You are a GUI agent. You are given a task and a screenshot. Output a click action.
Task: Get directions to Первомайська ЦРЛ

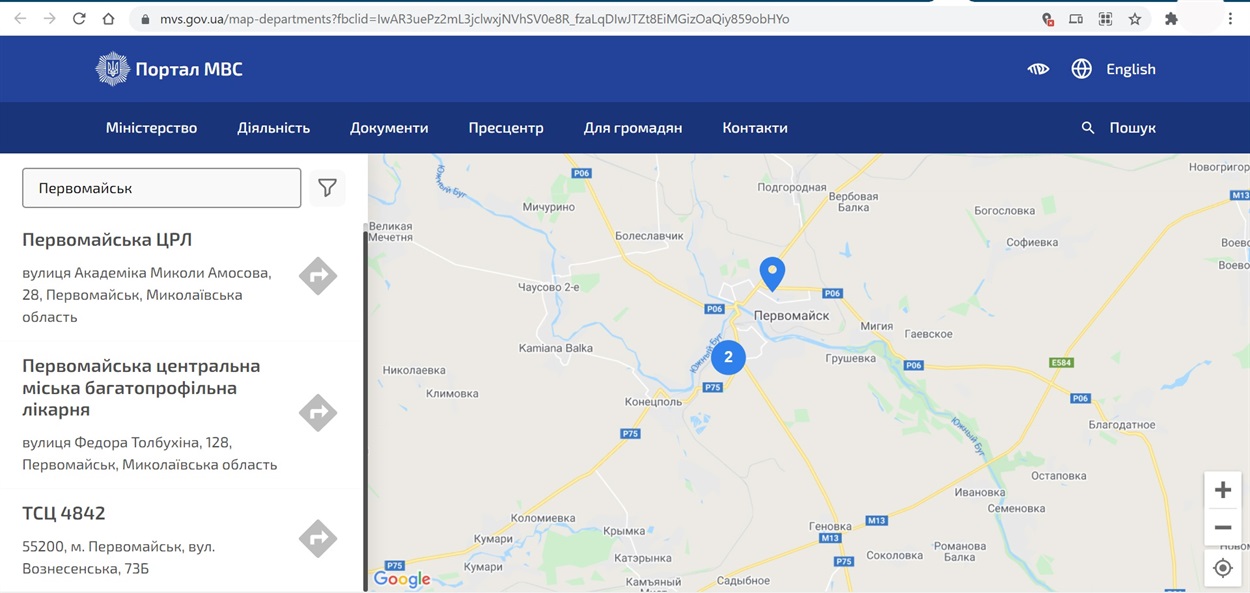pos(318,276)
